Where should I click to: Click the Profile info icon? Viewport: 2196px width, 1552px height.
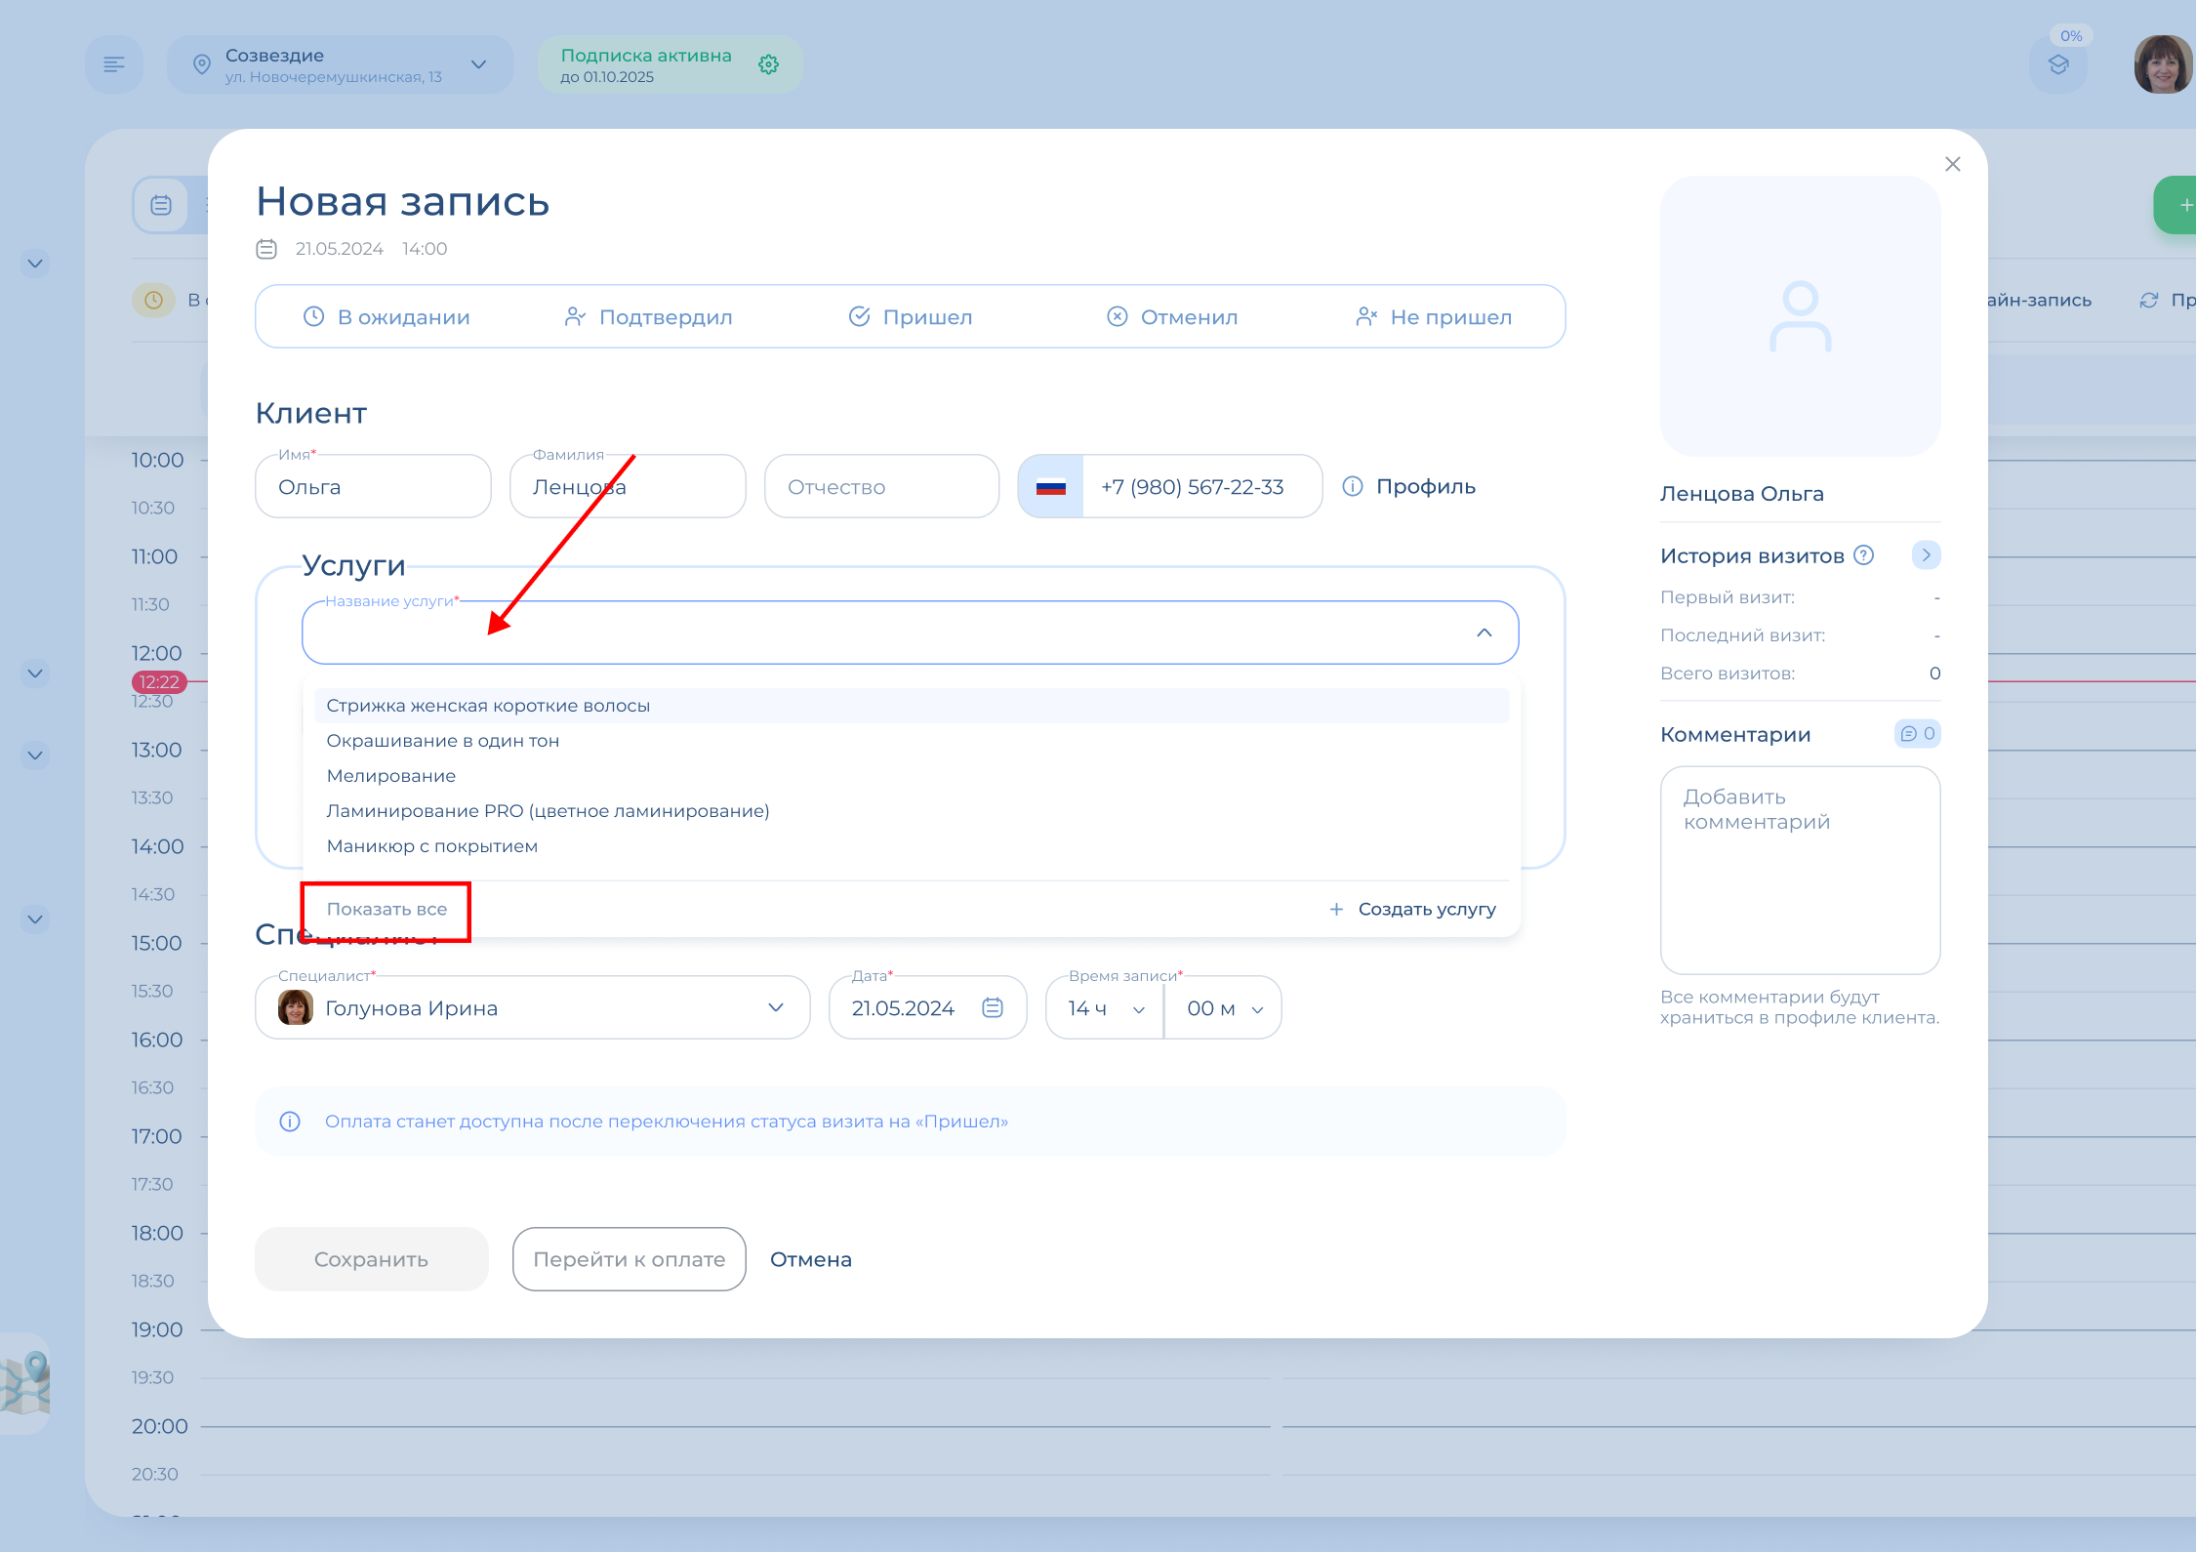1352,486
